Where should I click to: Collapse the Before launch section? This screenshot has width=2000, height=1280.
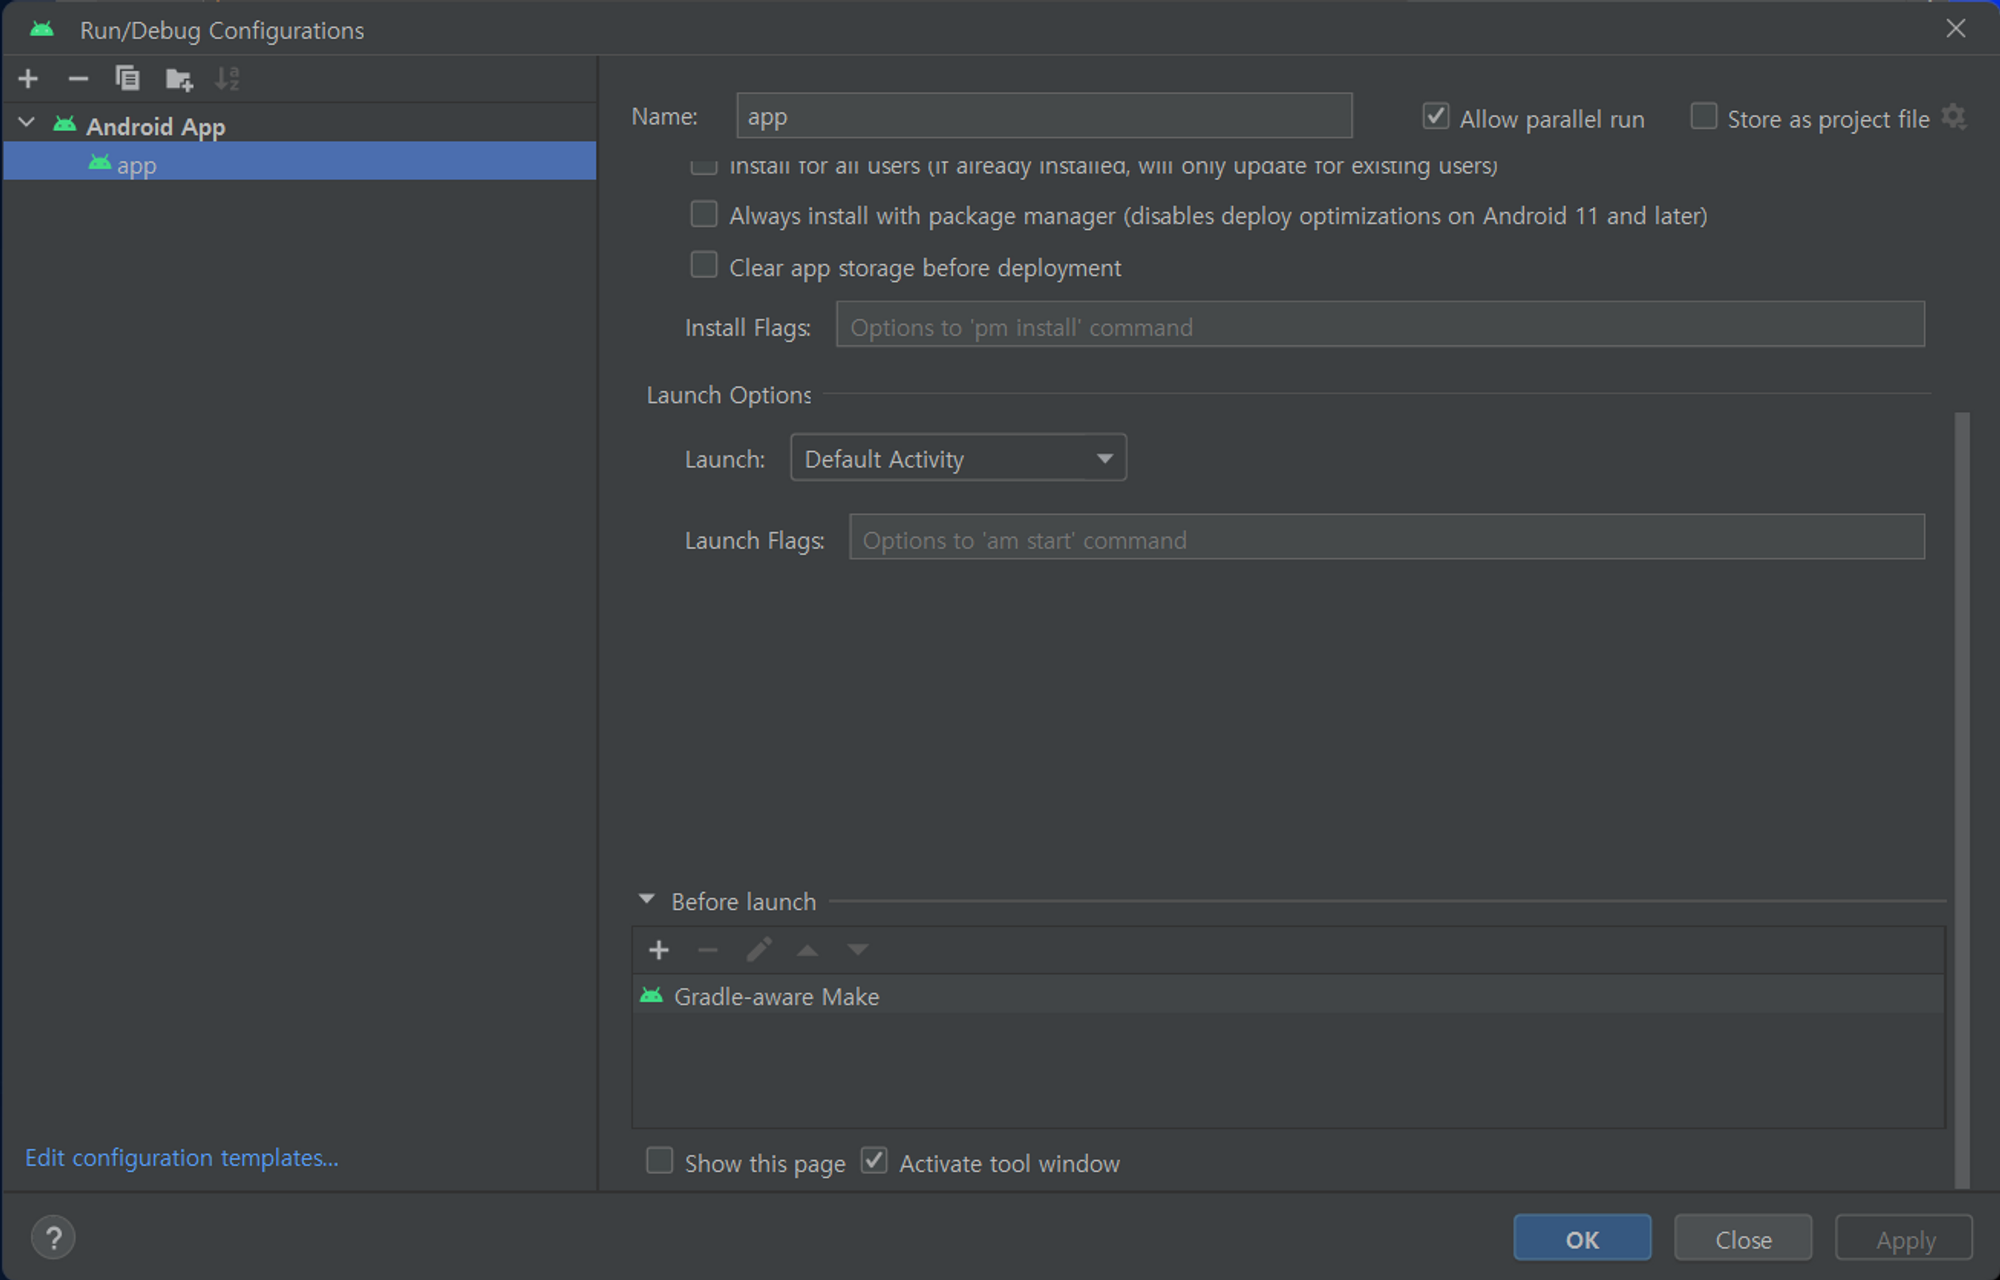tap(647, 900)
